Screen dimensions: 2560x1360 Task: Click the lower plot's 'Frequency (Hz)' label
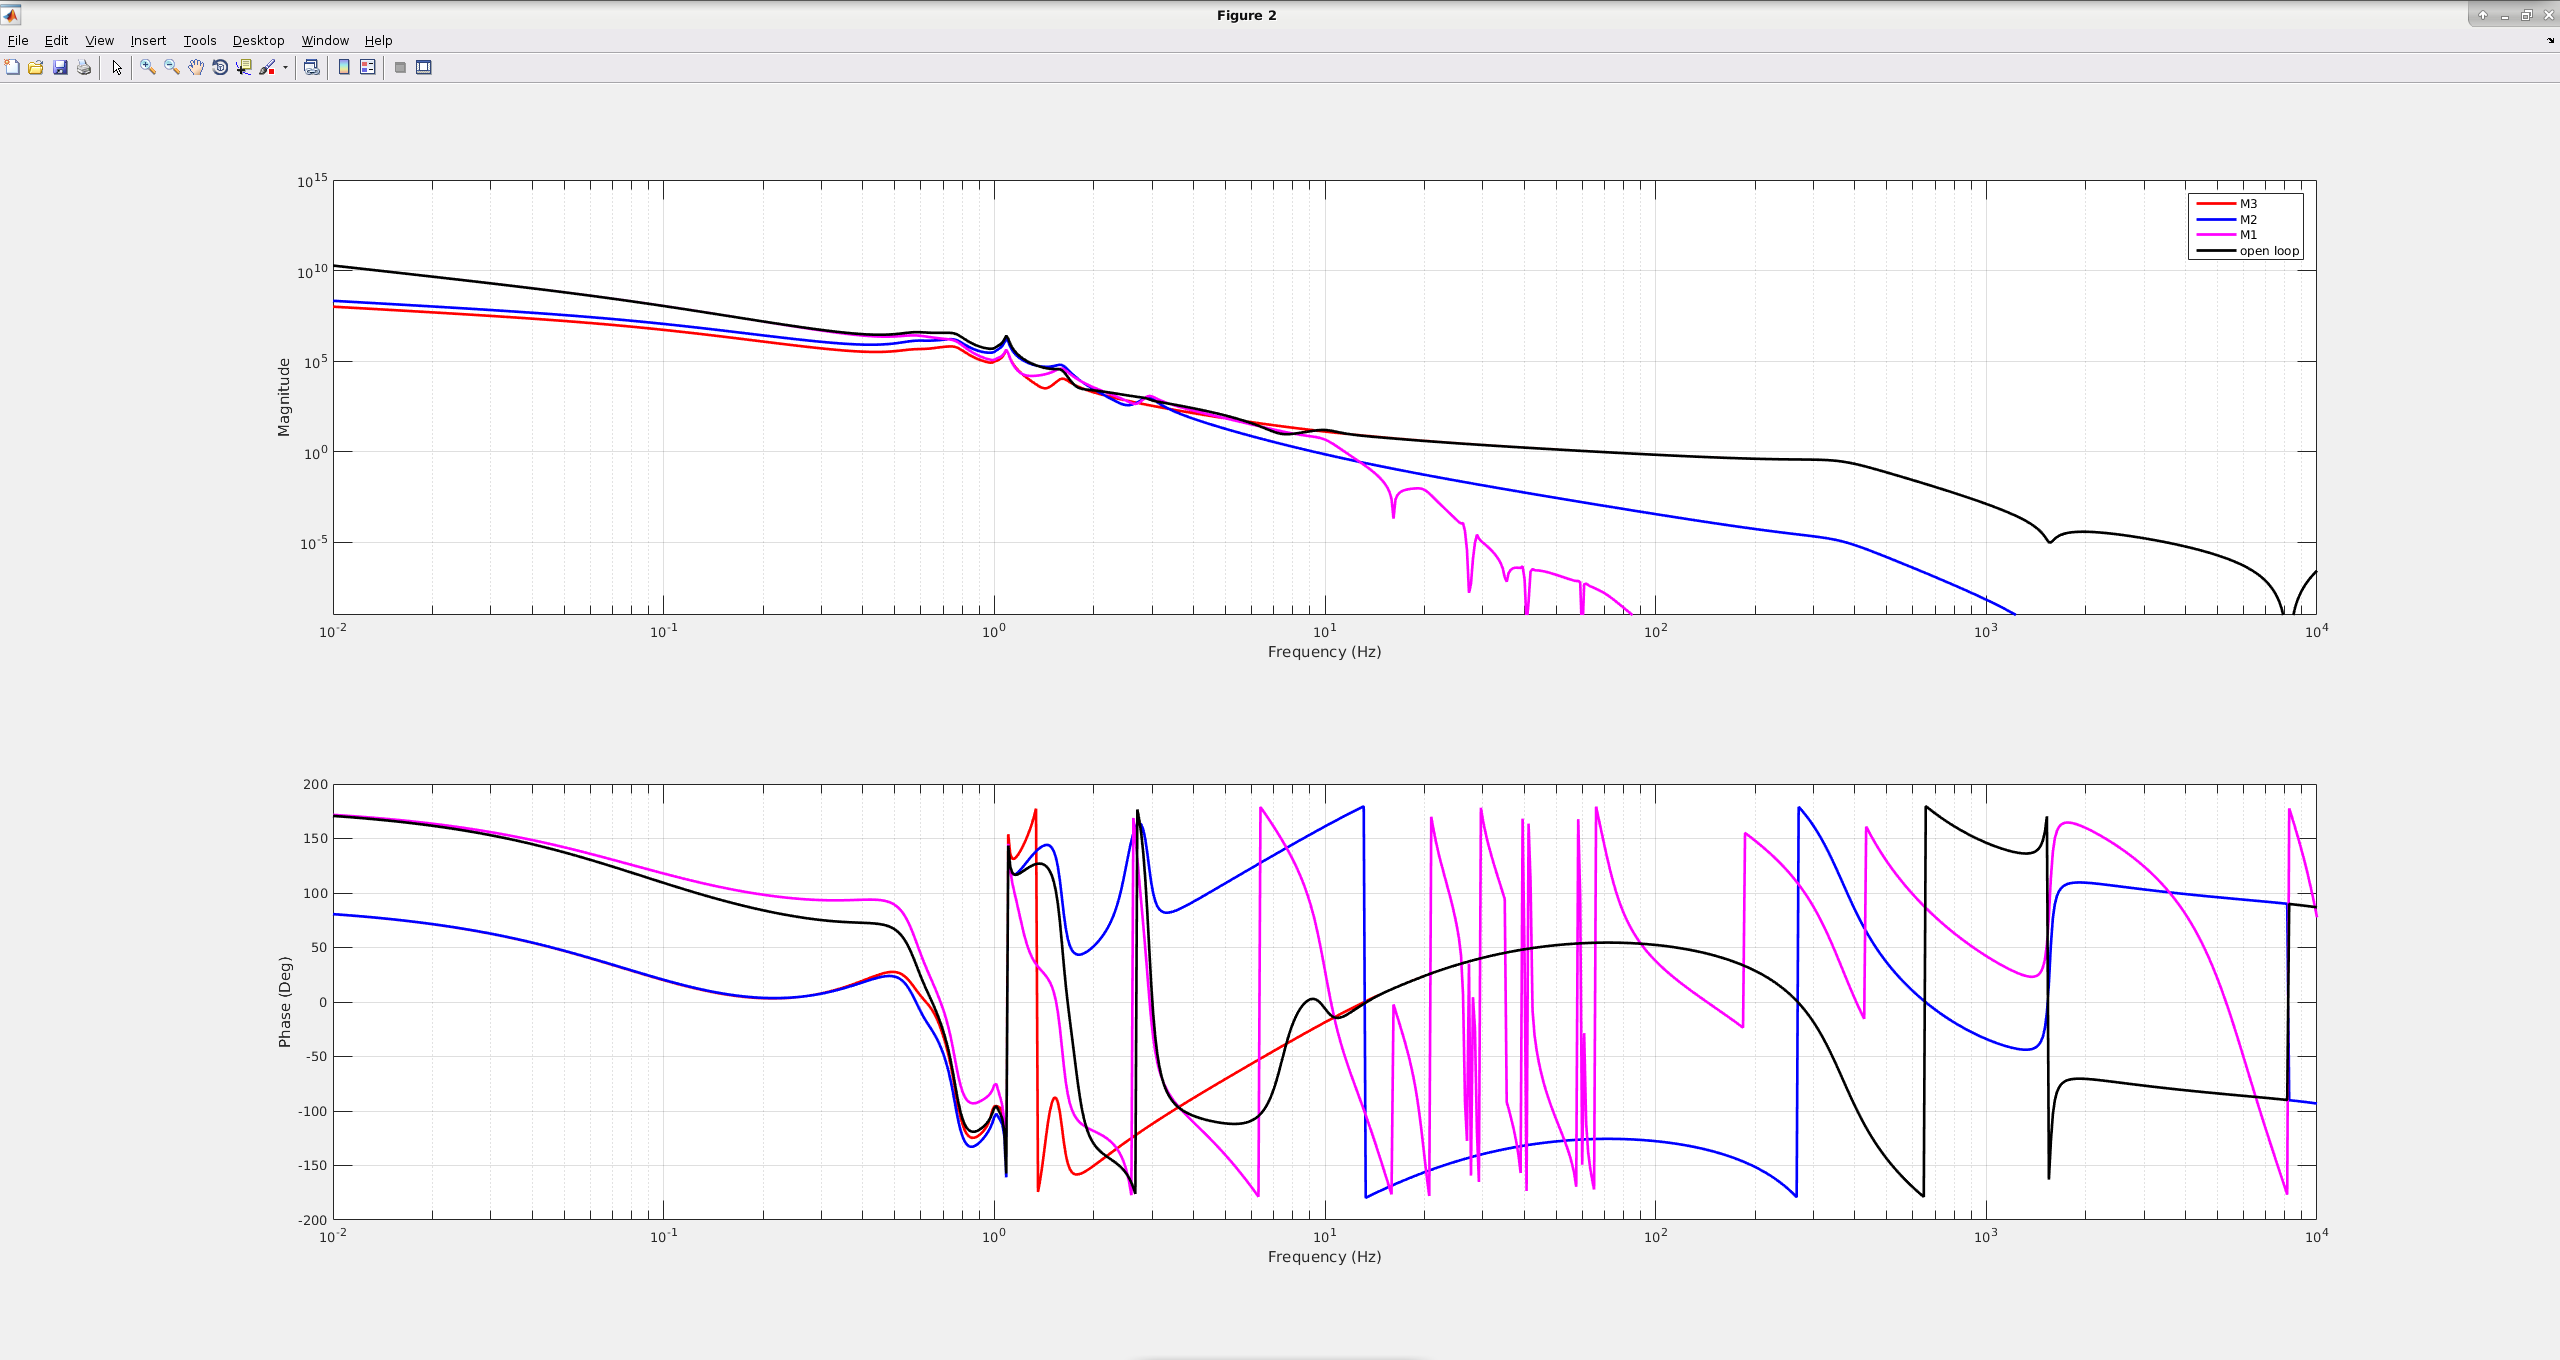click(x=1324, y=1257)
